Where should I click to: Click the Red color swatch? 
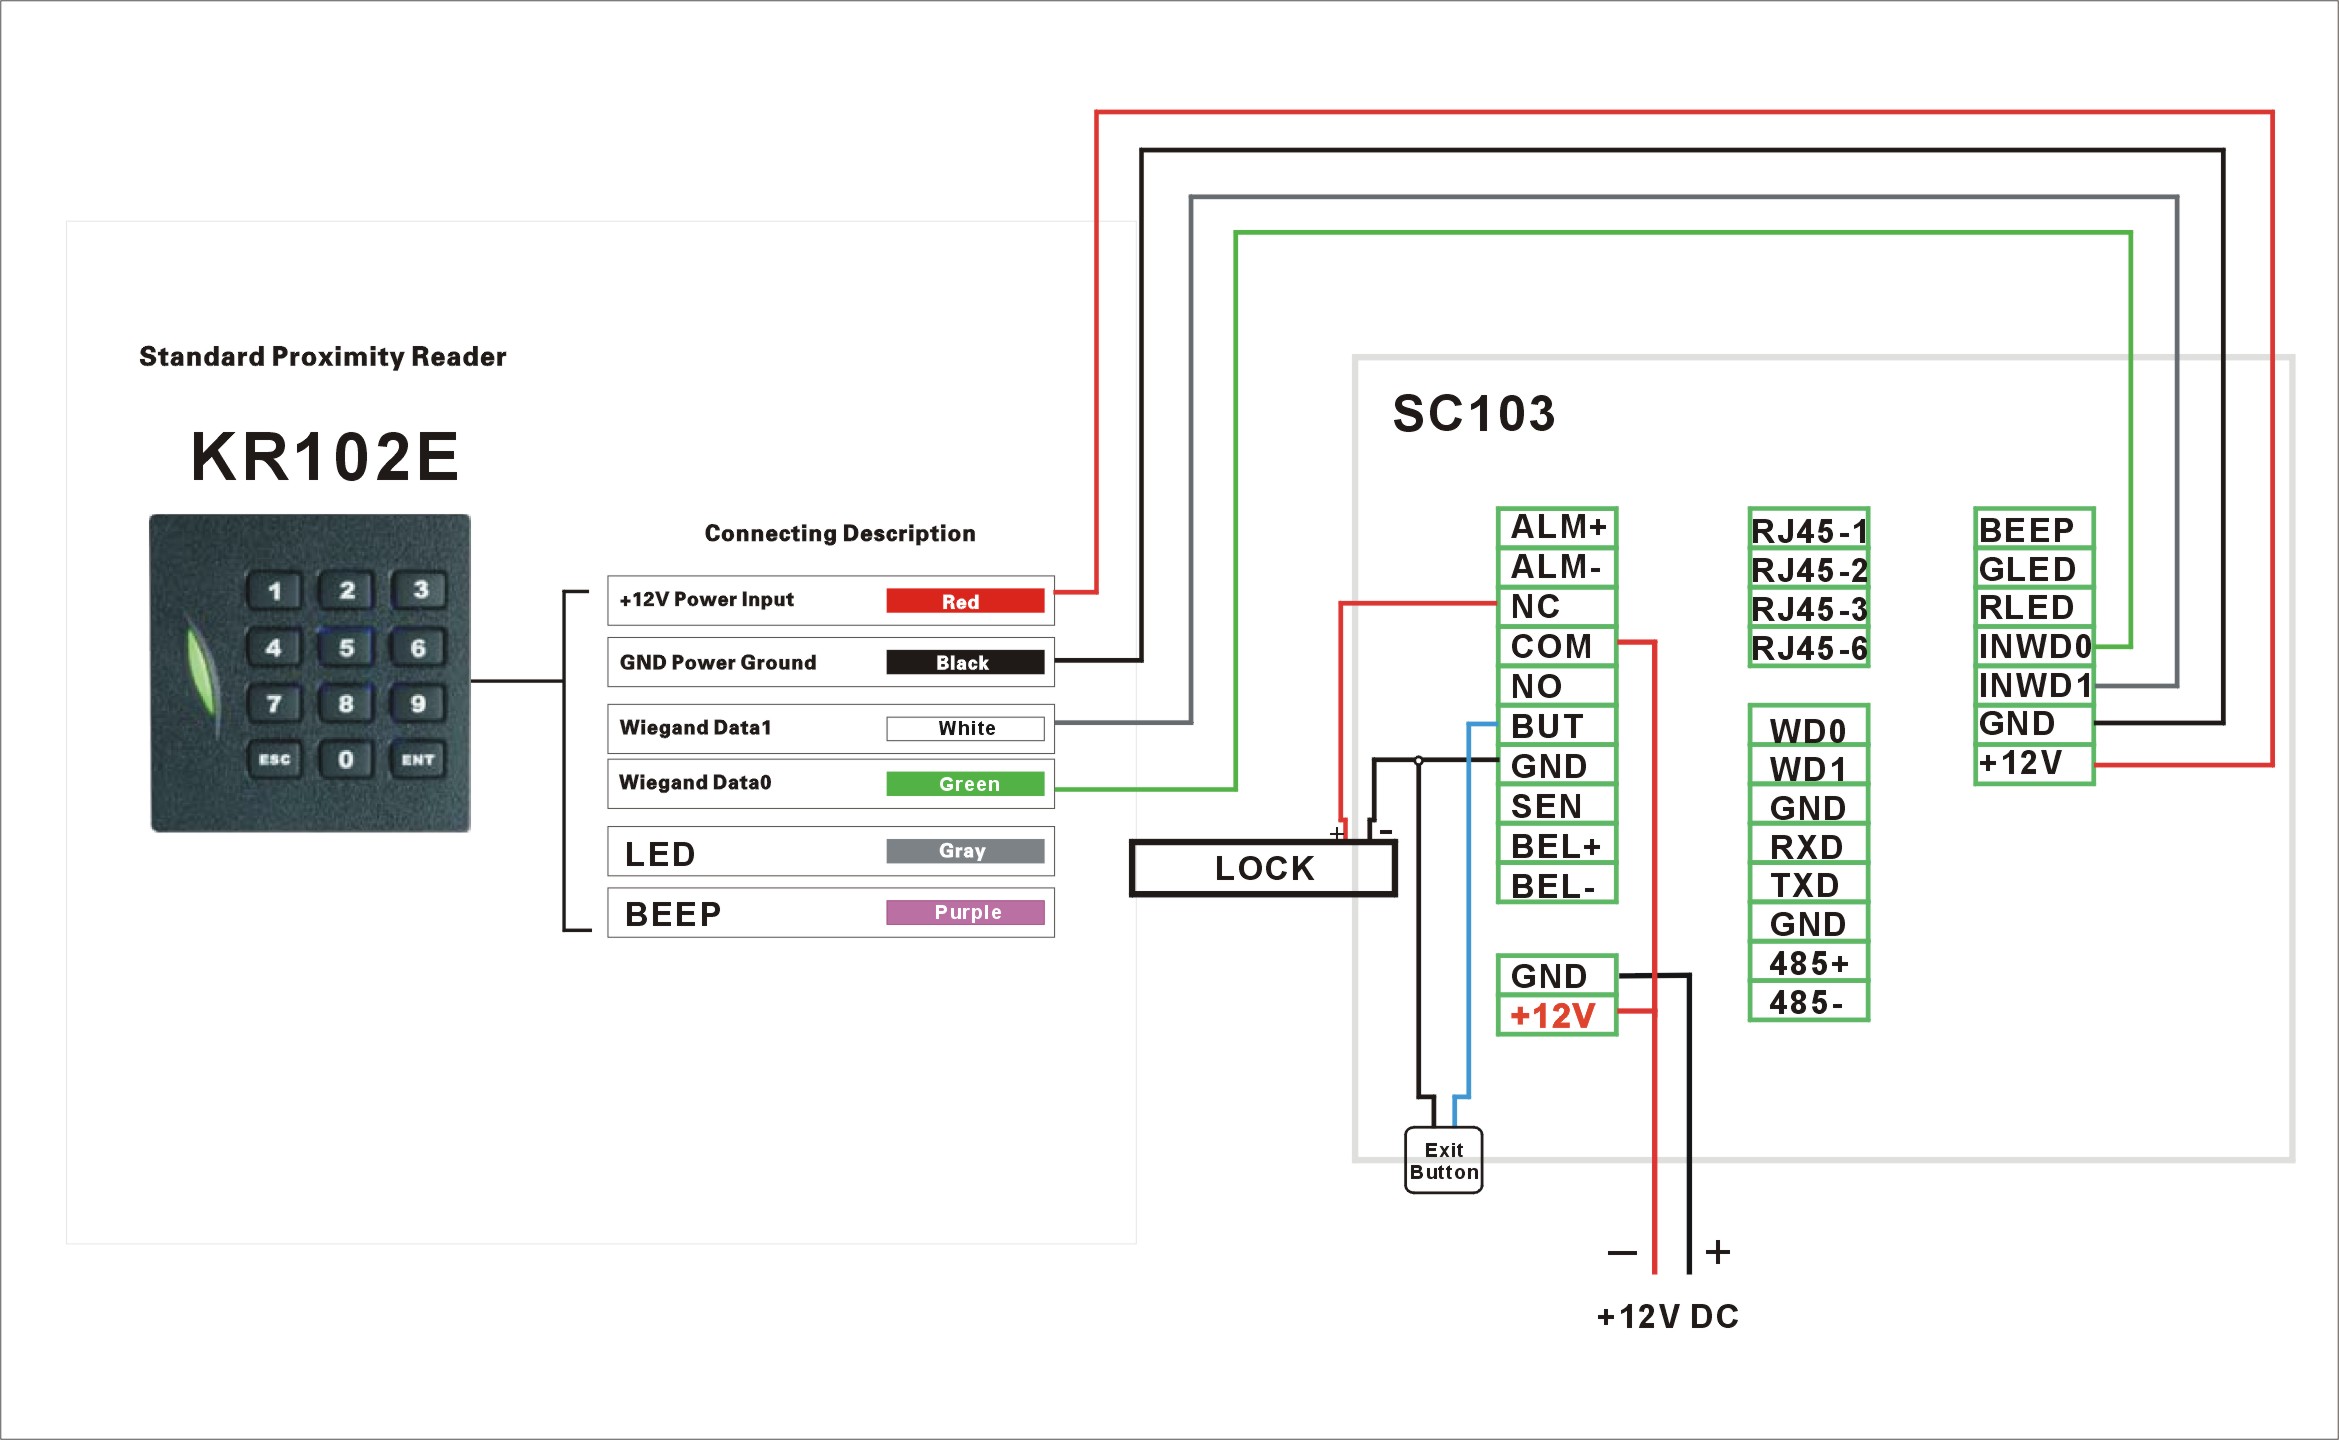(x=965, y=601)
